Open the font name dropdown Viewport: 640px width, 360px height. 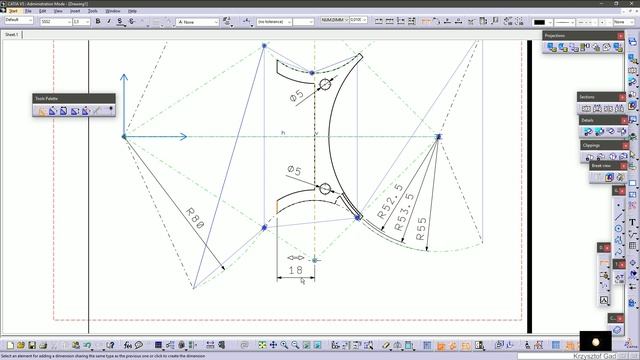click(x=56, y=22)
